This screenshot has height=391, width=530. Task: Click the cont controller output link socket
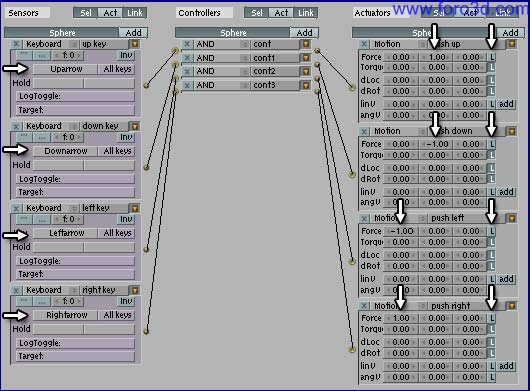click(x=317, y=51)
